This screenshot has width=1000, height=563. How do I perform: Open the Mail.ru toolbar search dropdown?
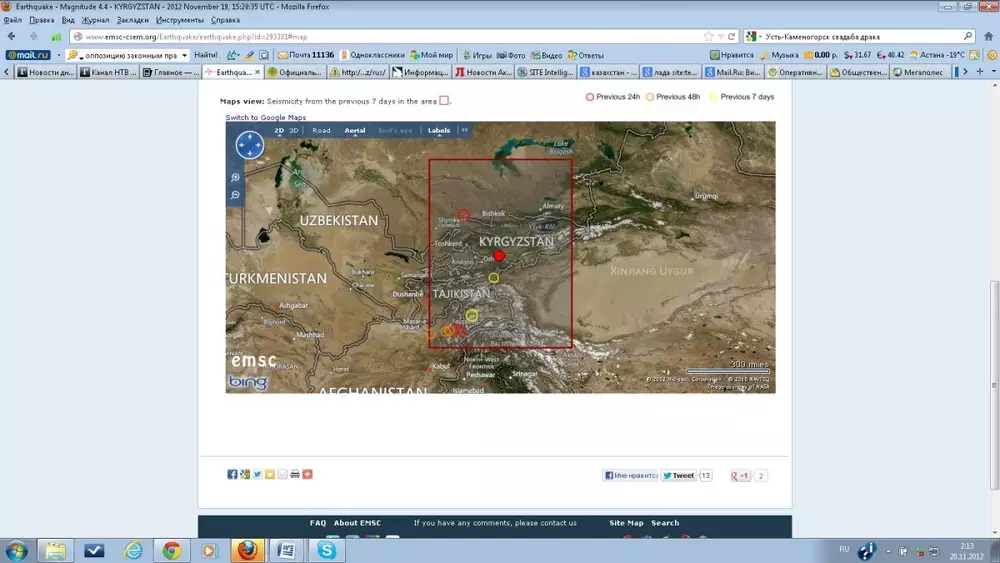click(x=184, y=55)
